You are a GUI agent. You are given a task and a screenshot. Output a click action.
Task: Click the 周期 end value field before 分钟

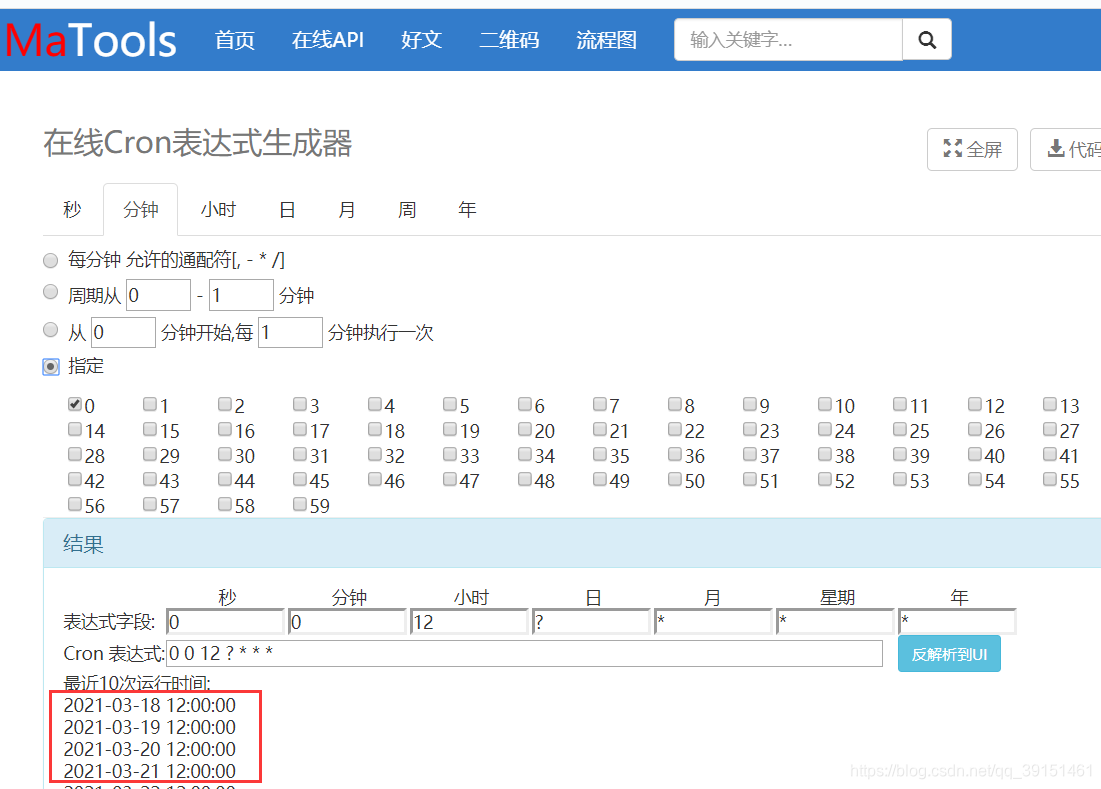tap(241, 295)
